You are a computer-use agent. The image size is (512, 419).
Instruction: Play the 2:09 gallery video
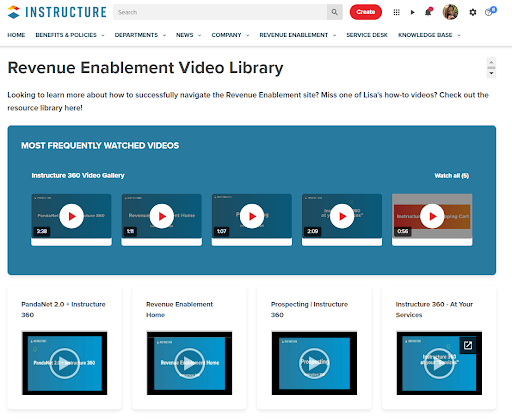click(x=342, y=216)
